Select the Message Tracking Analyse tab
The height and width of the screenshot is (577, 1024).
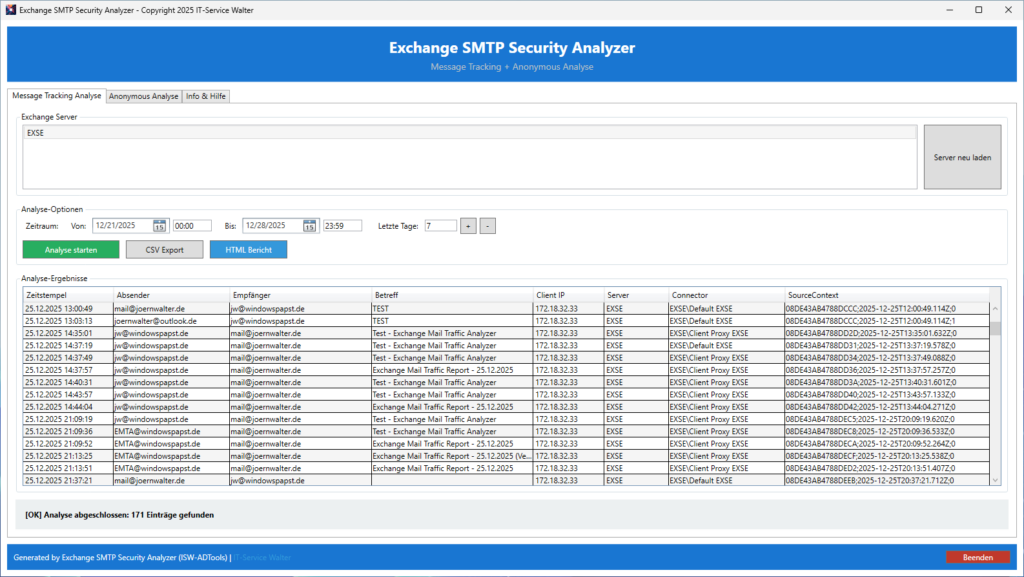tap(58, 96)
